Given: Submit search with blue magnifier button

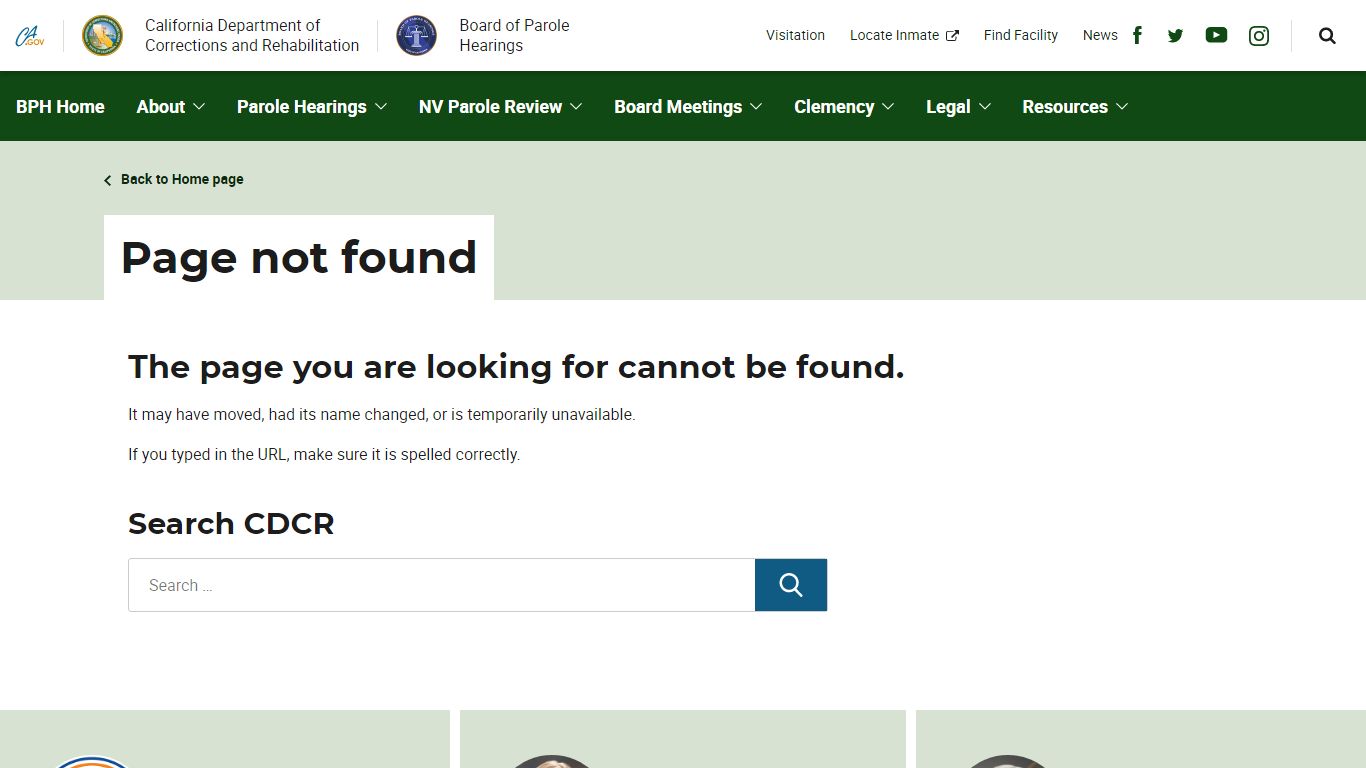Looking at the screenshot, I should [791, 585].
